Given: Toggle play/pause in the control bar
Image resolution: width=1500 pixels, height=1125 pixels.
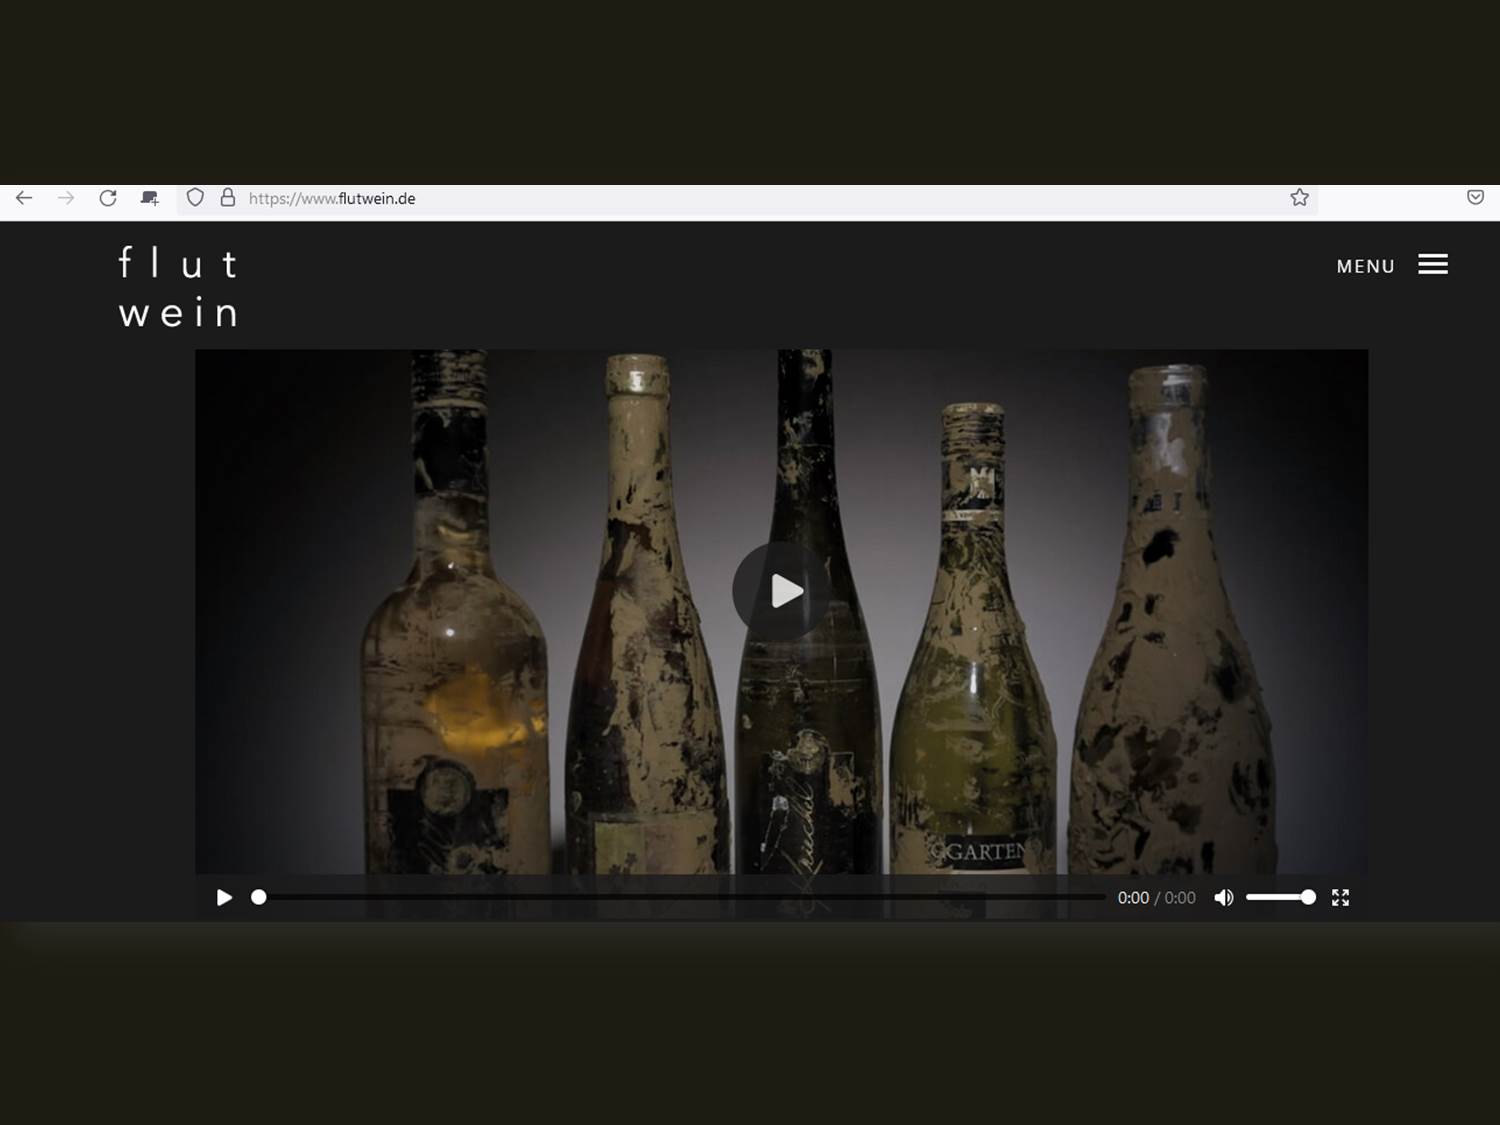Looking at the screenshot, I should point(224,898).
